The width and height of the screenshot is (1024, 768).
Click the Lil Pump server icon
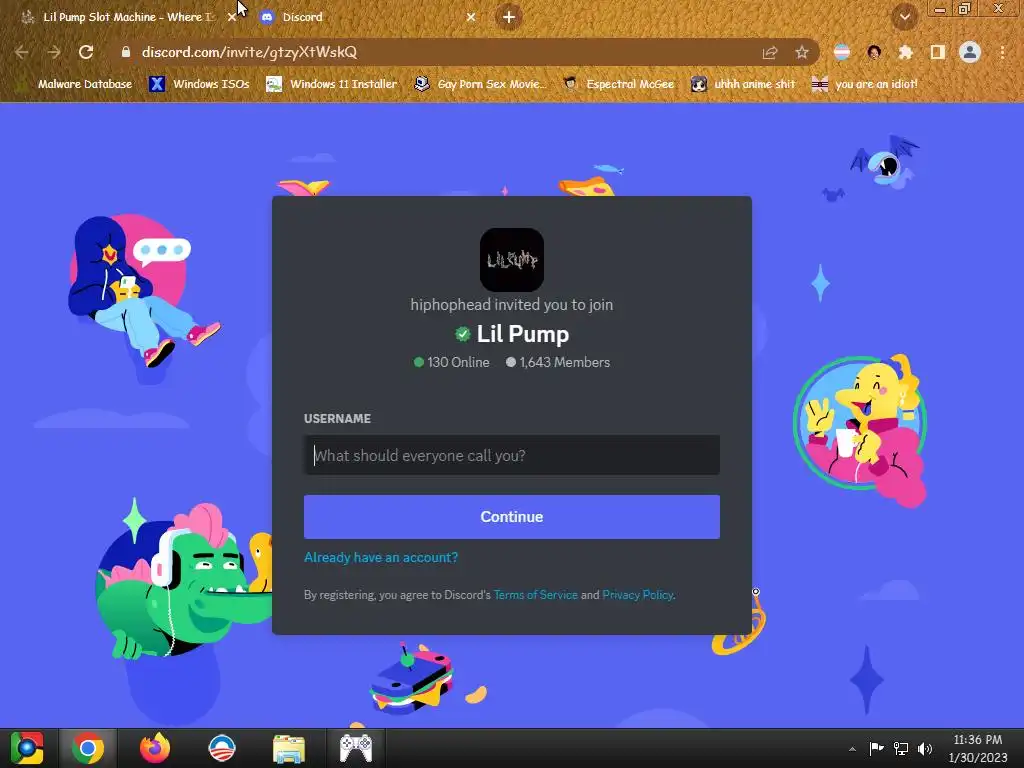click(512, 260)
